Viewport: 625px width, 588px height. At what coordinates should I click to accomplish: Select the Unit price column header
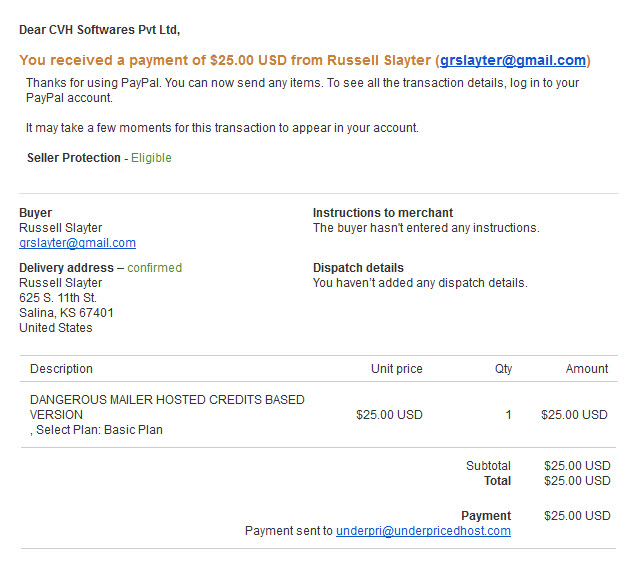[x=397, y=369]
